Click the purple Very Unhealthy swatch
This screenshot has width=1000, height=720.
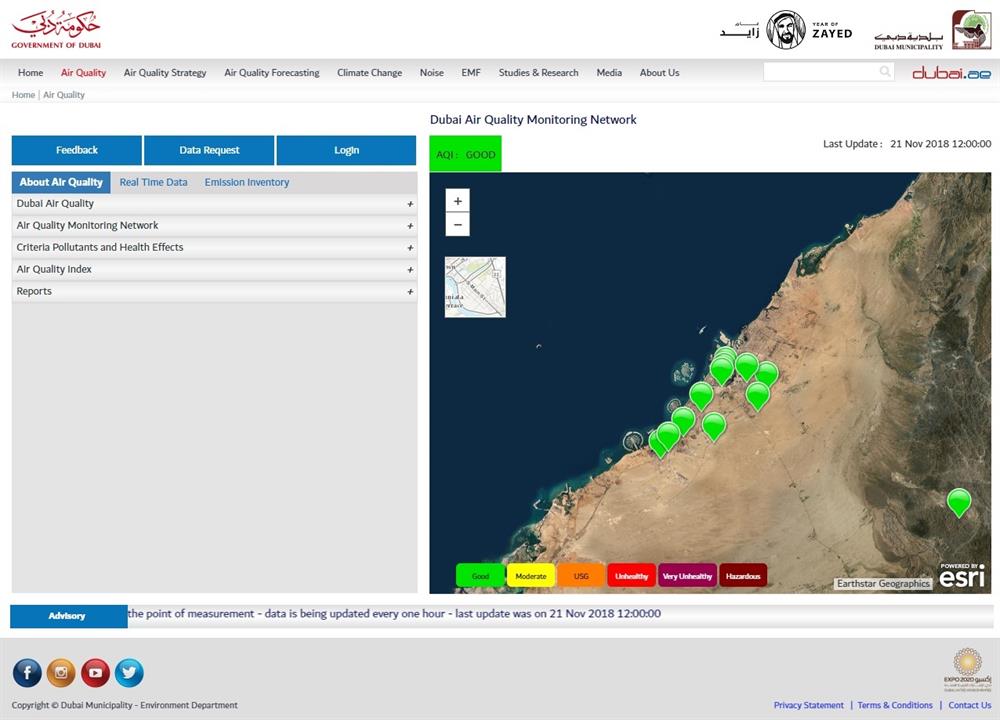pyautogui.click(x=688, y=576)
